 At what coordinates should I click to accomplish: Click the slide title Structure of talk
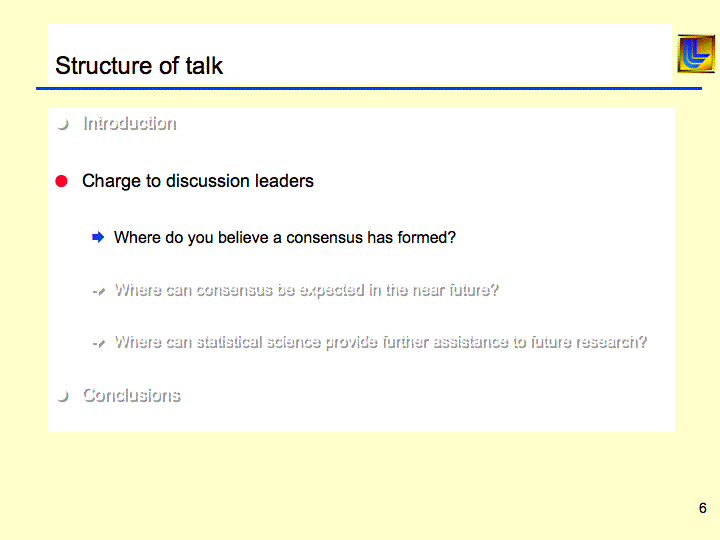(139, 66)
